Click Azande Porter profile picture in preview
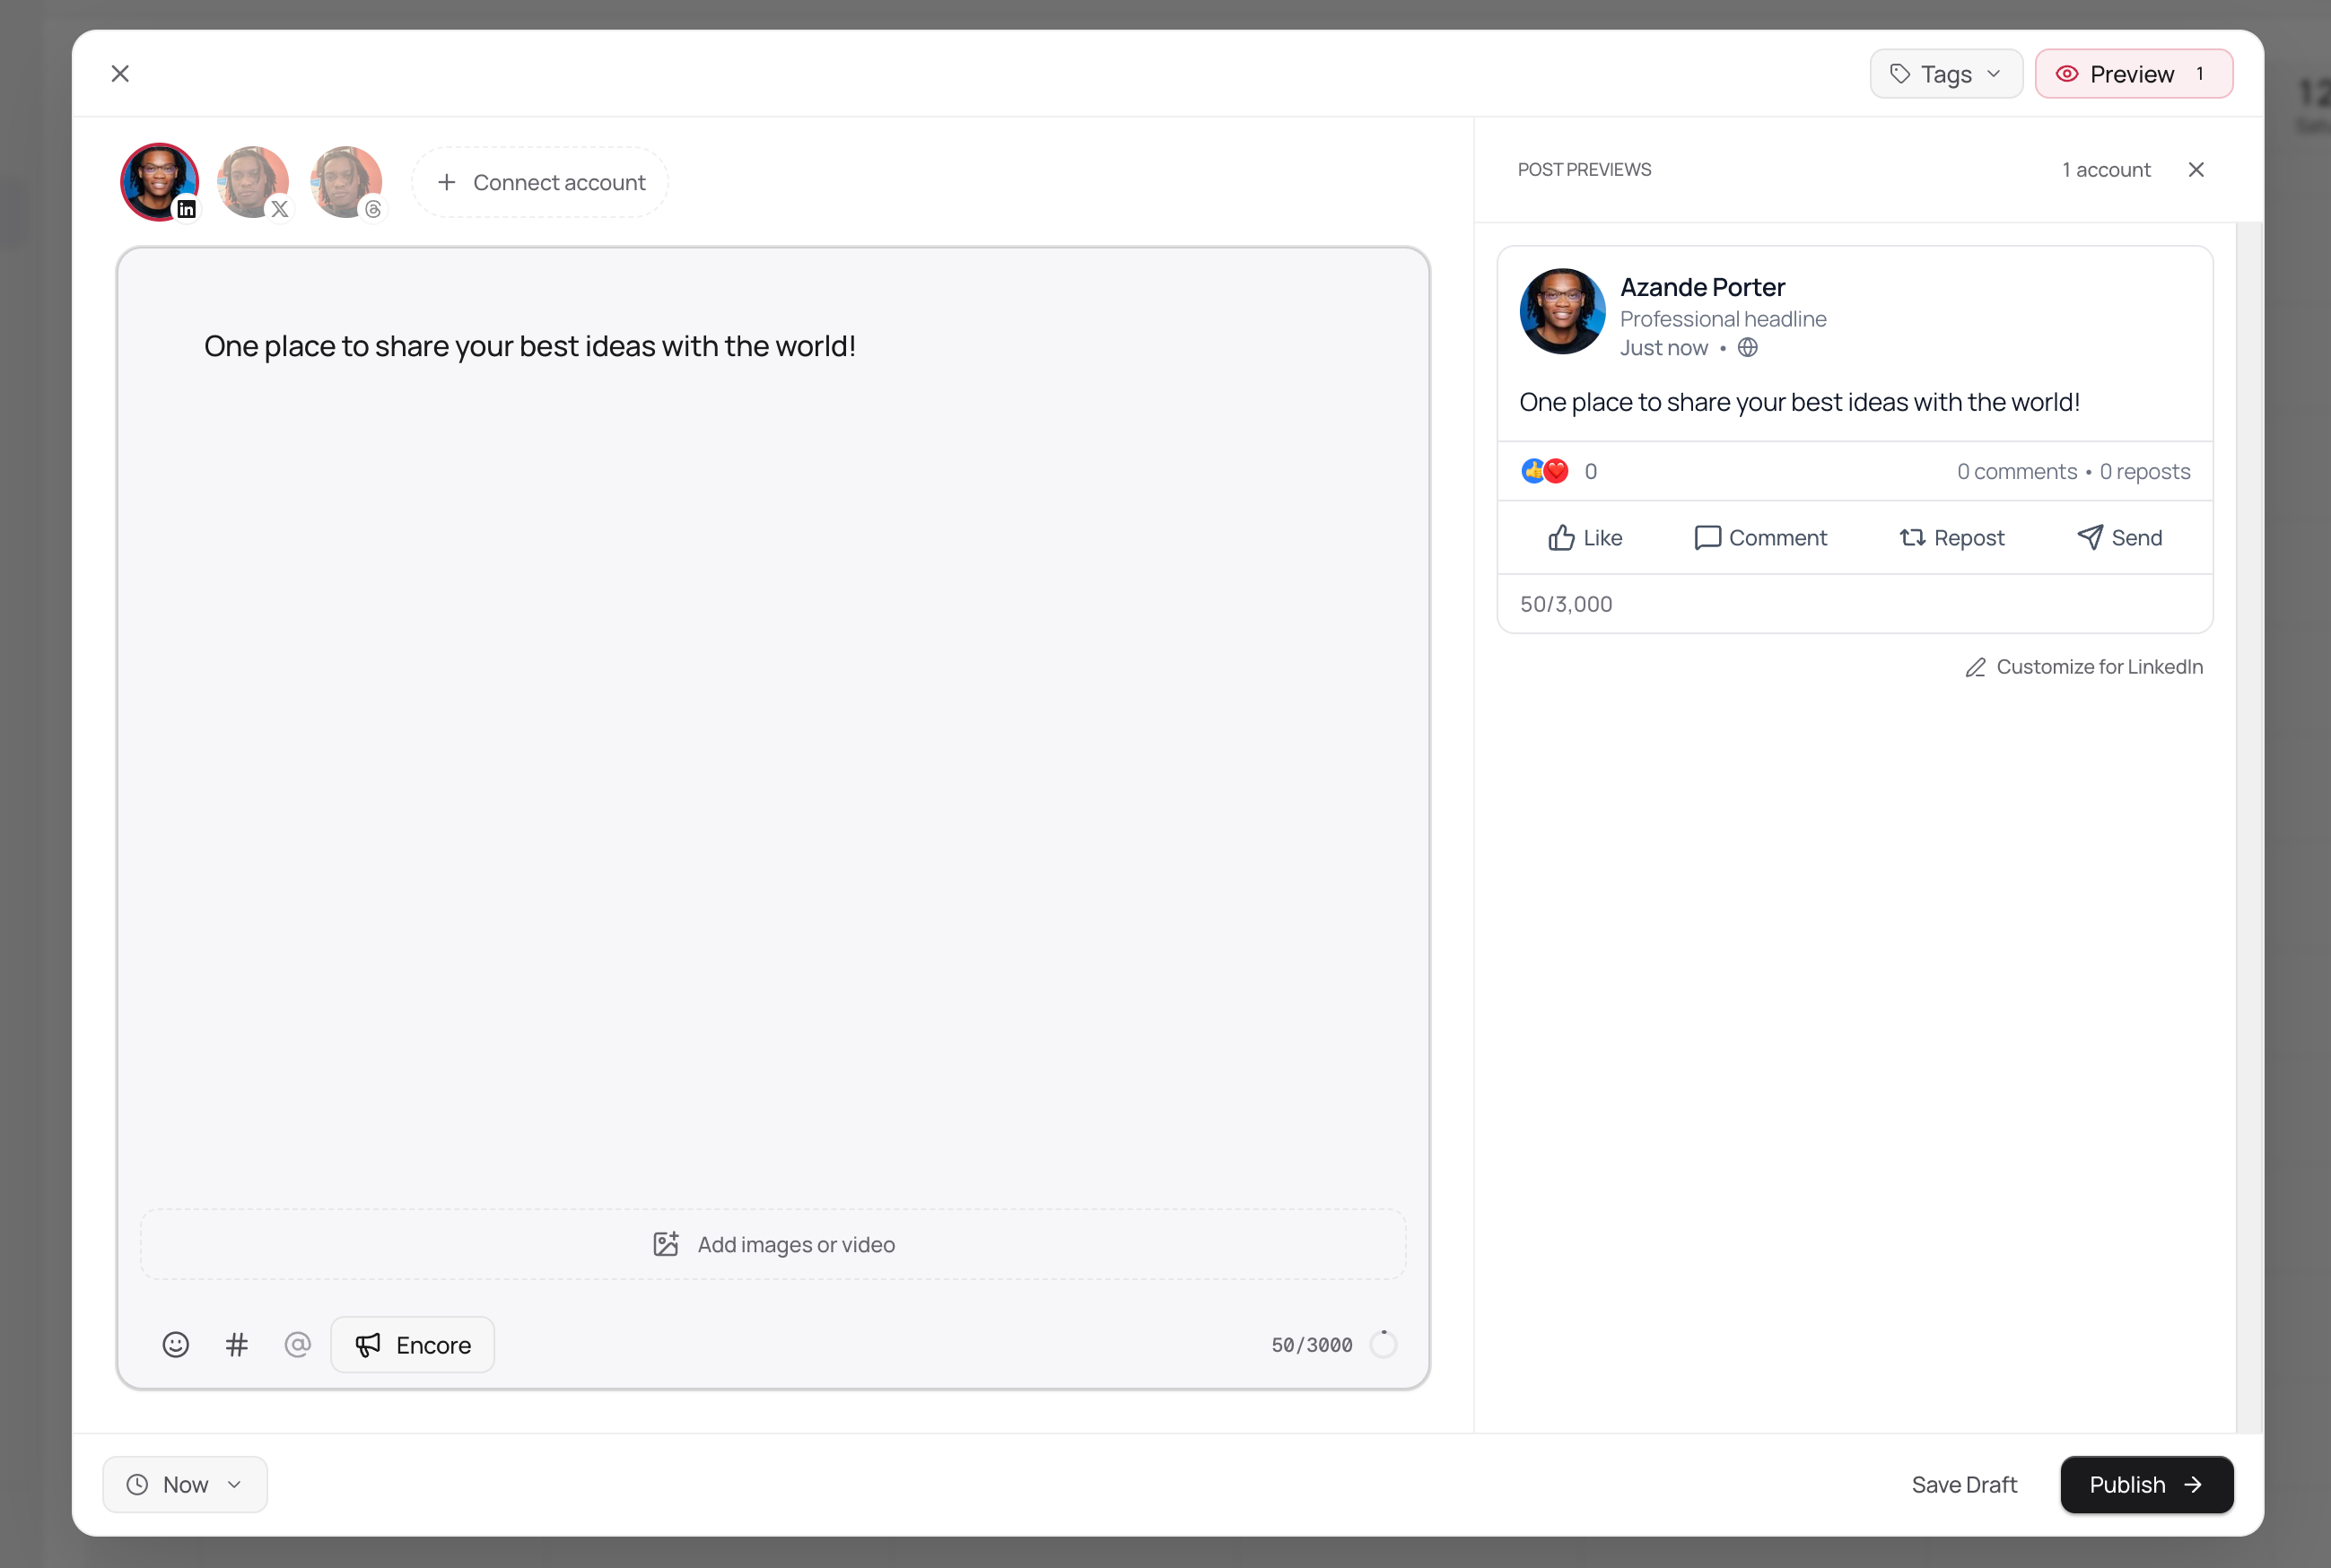Screen dimensions: 2331x1568 pyautogui.click(x=1563, y=311)
